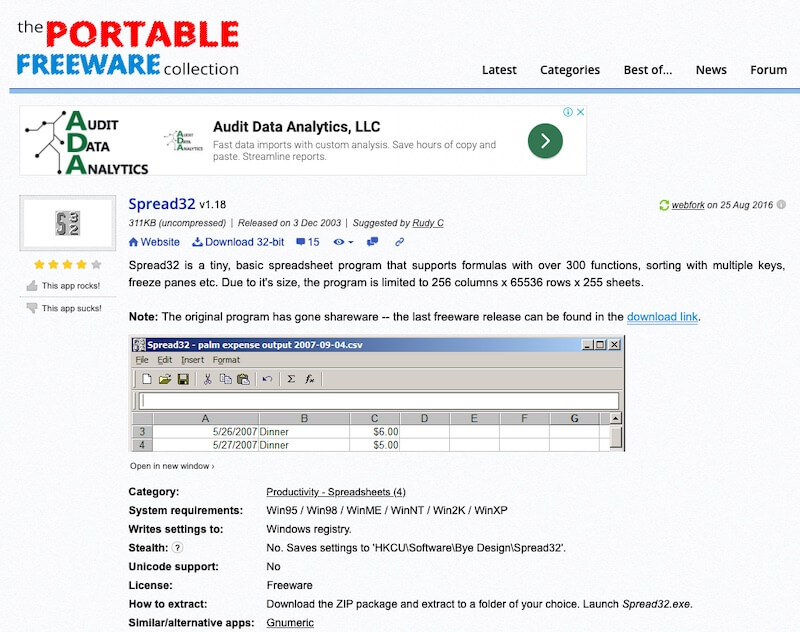Copy the permalink chain icon
Viewport: 800px width, 632px height.
click(399, 242)
